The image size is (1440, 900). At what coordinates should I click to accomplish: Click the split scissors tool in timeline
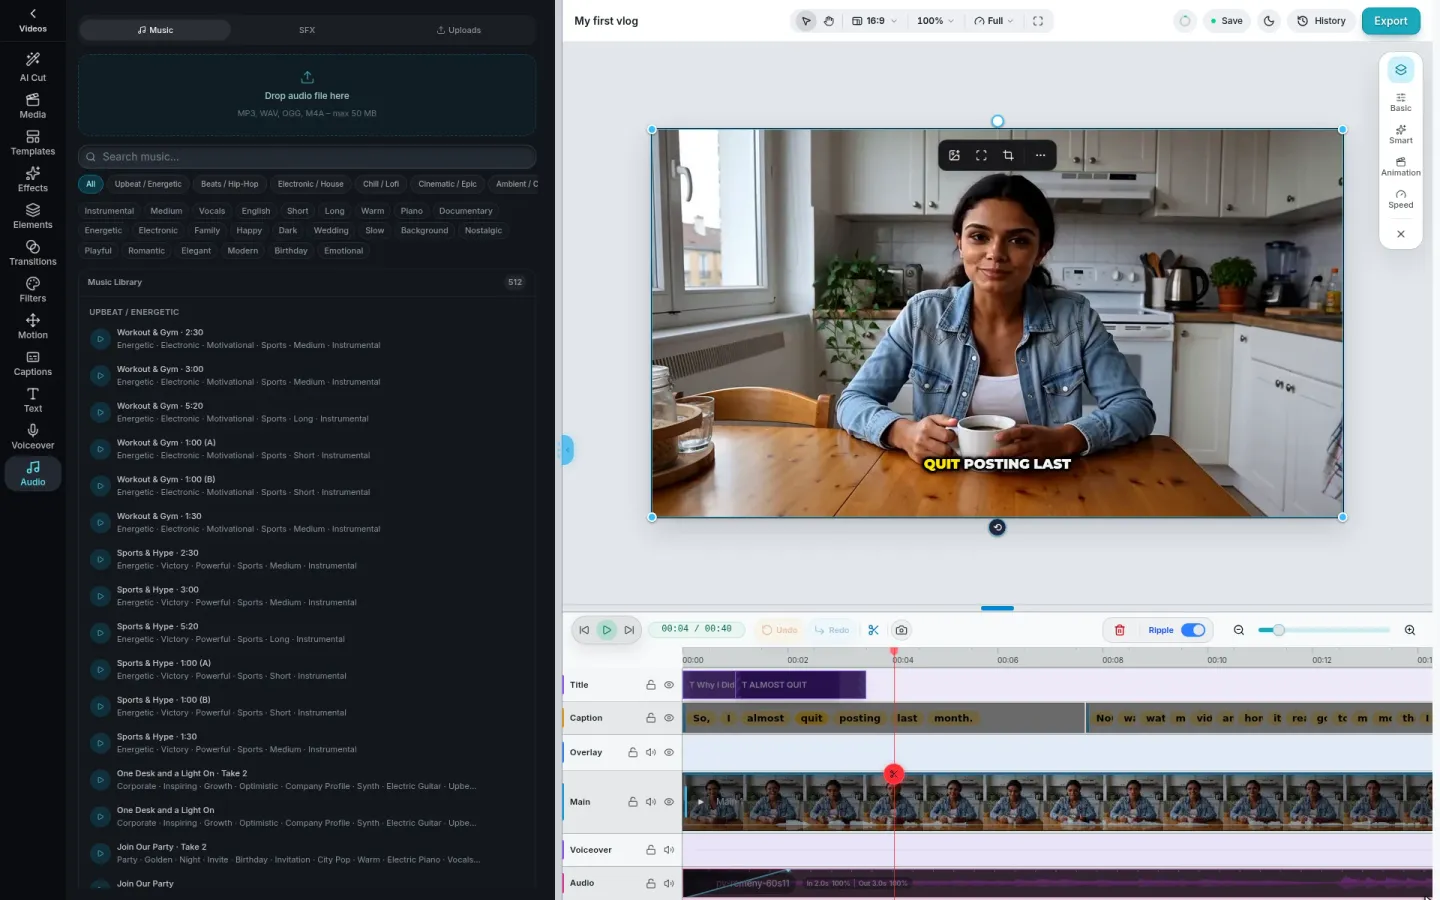873,630
